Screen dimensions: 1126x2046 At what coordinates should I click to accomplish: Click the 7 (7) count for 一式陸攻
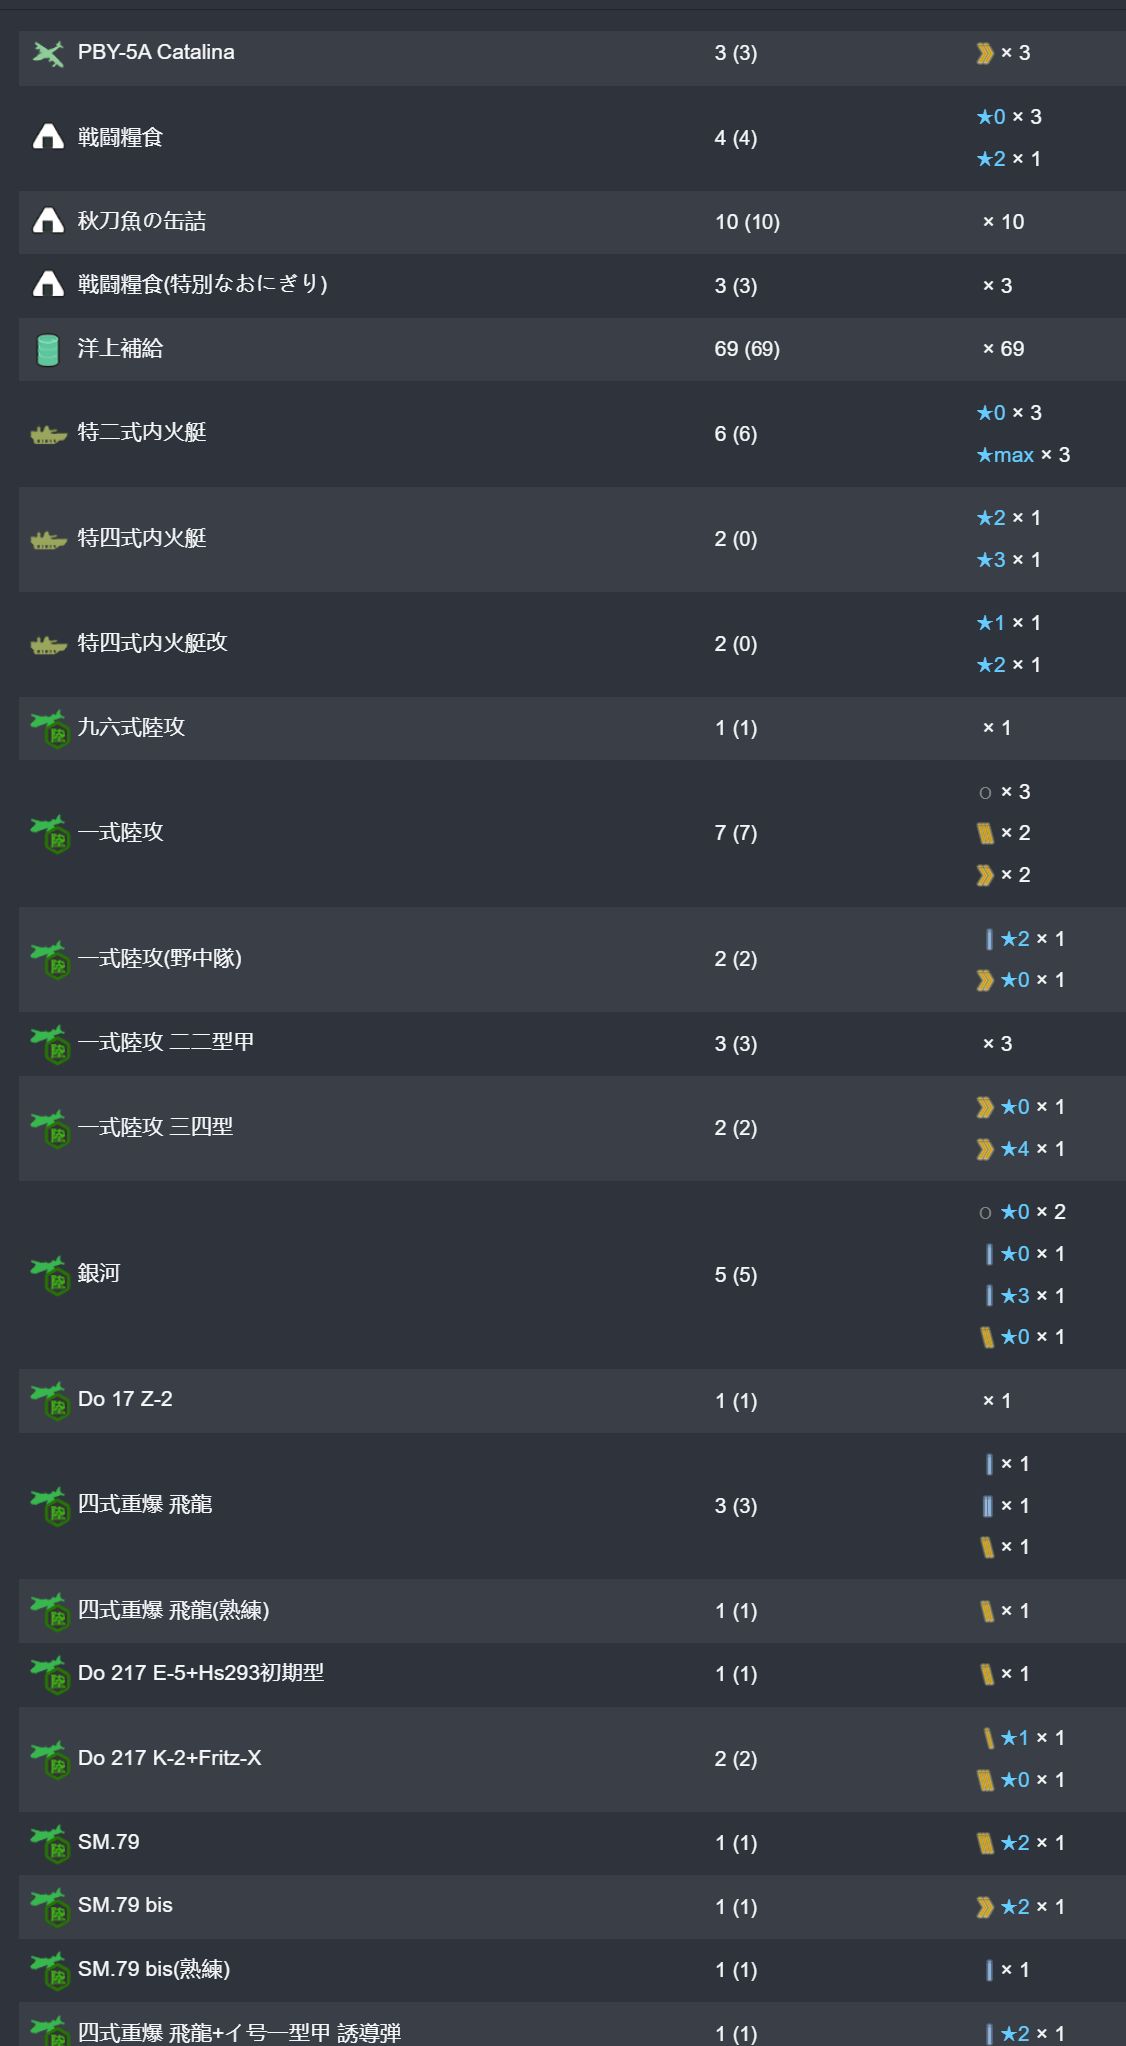click(735, 833)
